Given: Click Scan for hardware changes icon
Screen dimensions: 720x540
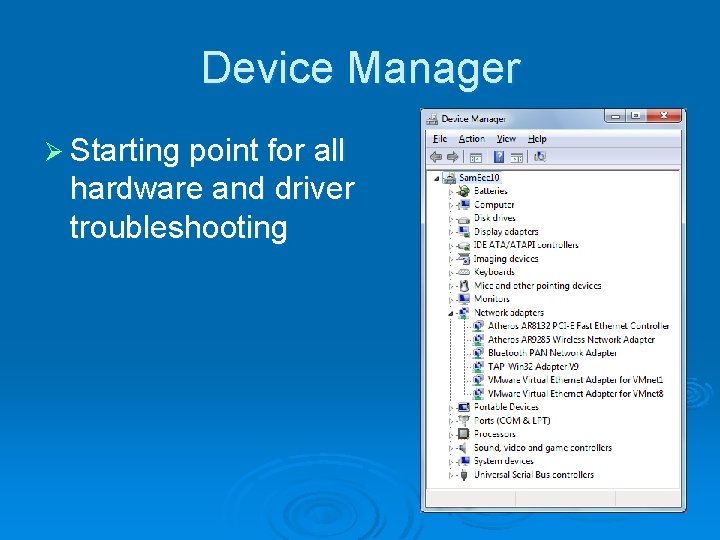Looking at the screenshot, I should (540, 157).
